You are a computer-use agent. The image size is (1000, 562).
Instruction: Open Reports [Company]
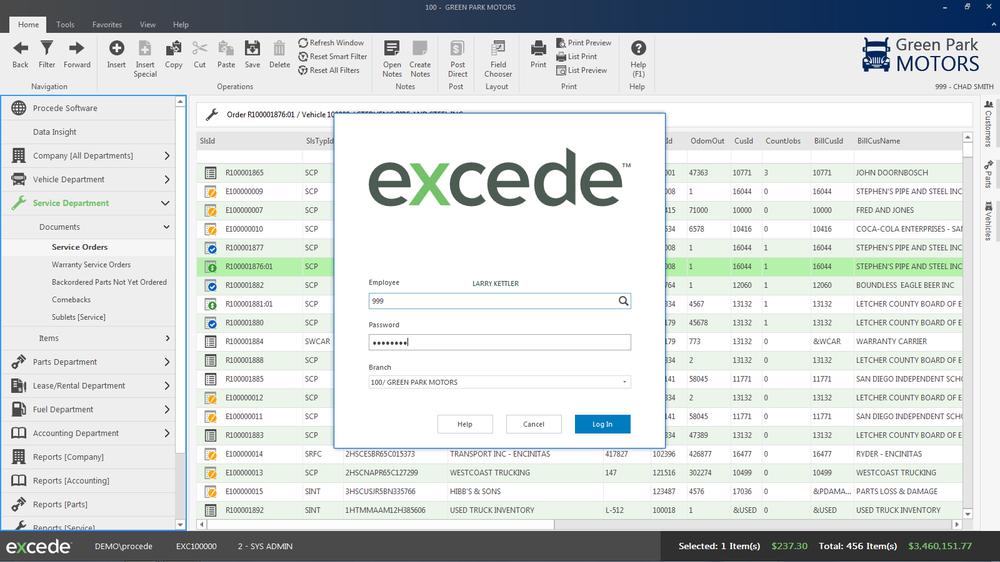point(68,457)
